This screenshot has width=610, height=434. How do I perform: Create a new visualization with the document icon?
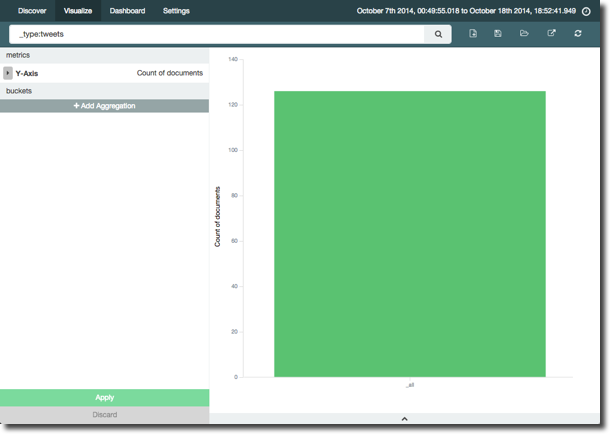473,34
